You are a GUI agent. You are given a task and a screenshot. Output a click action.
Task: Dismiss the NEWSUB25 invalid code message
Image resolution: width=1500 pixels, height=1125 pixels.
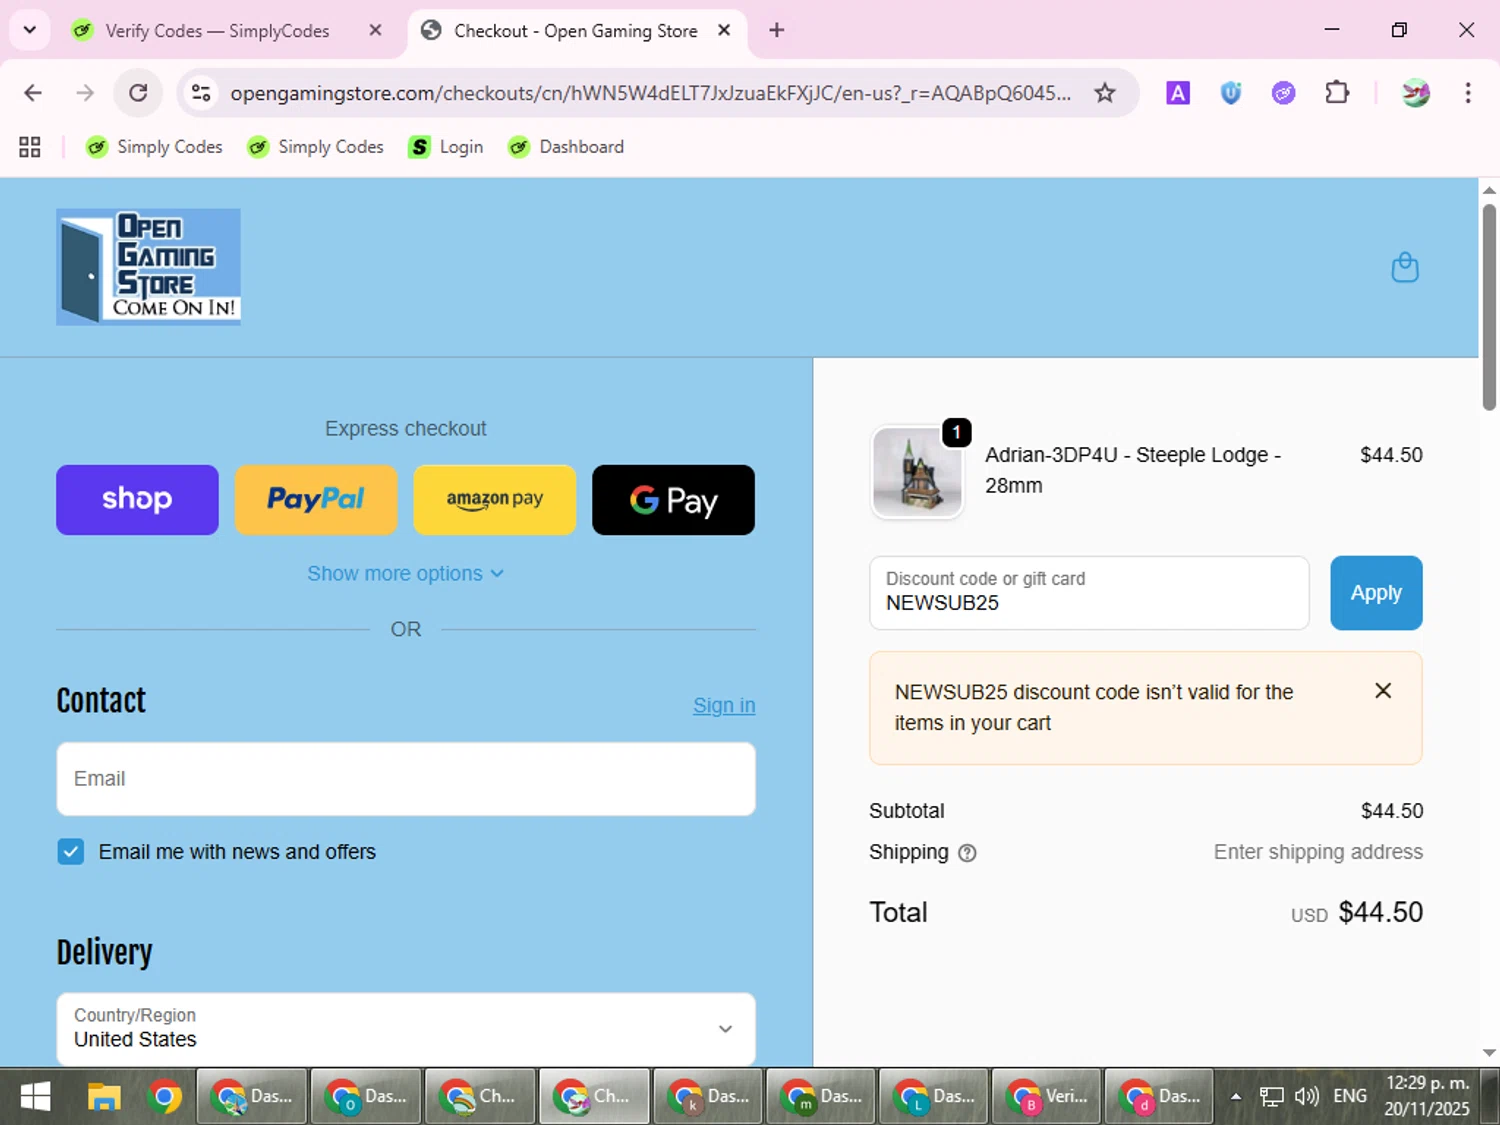1383,691
